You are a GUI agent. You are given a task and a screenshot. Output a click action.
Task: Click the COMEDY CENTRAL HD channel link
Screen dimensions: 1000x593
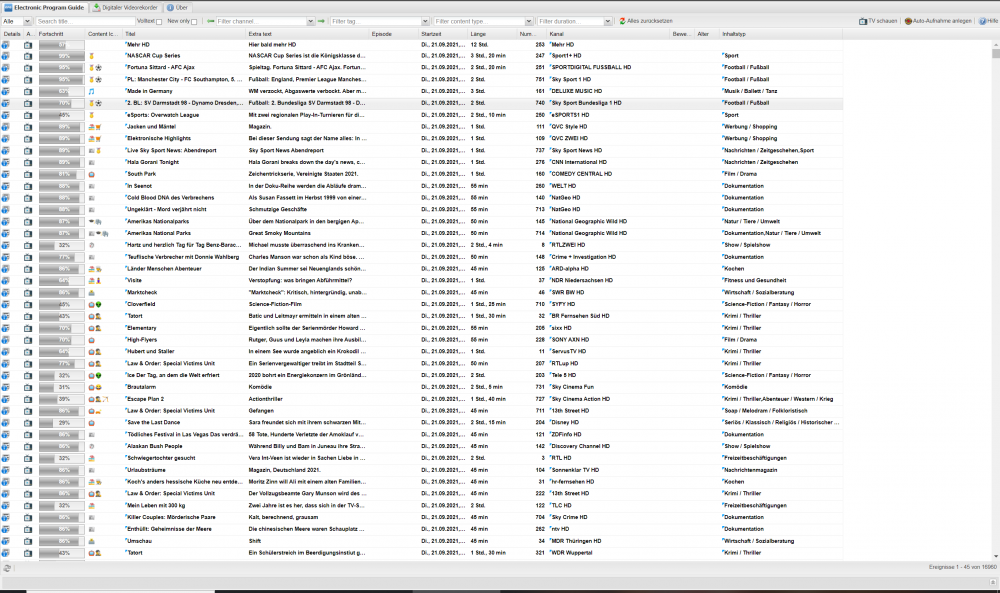coord(581,174)
